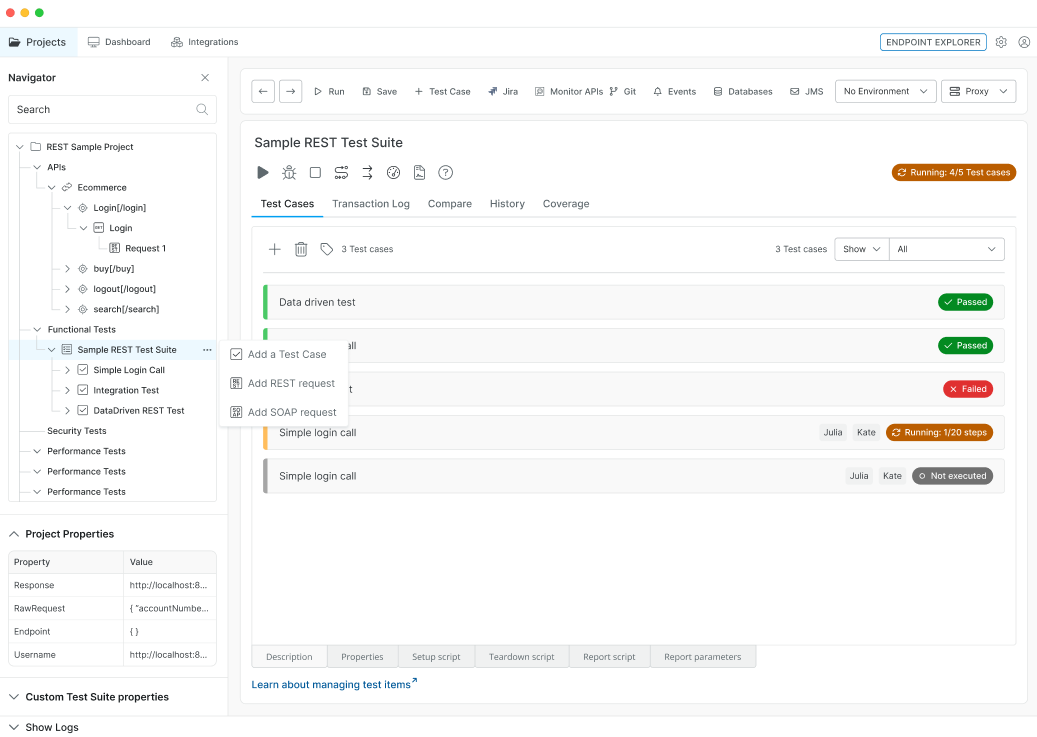
Task: Open the No Environment dropdown
Action: (885, 91)
